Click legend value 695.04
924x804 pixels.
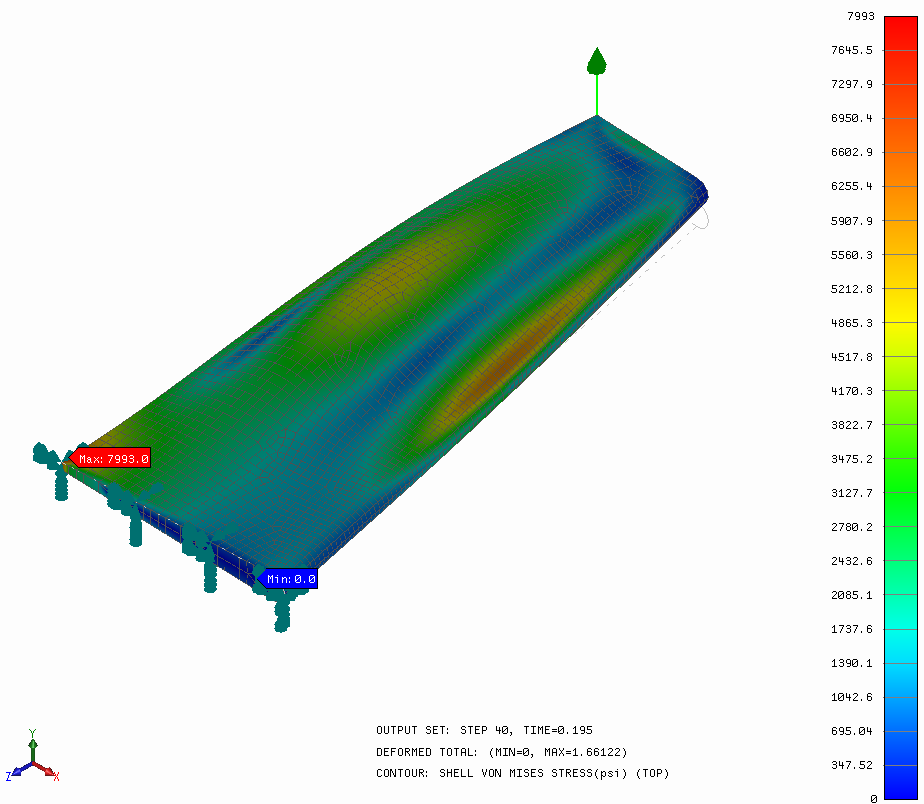852,731
